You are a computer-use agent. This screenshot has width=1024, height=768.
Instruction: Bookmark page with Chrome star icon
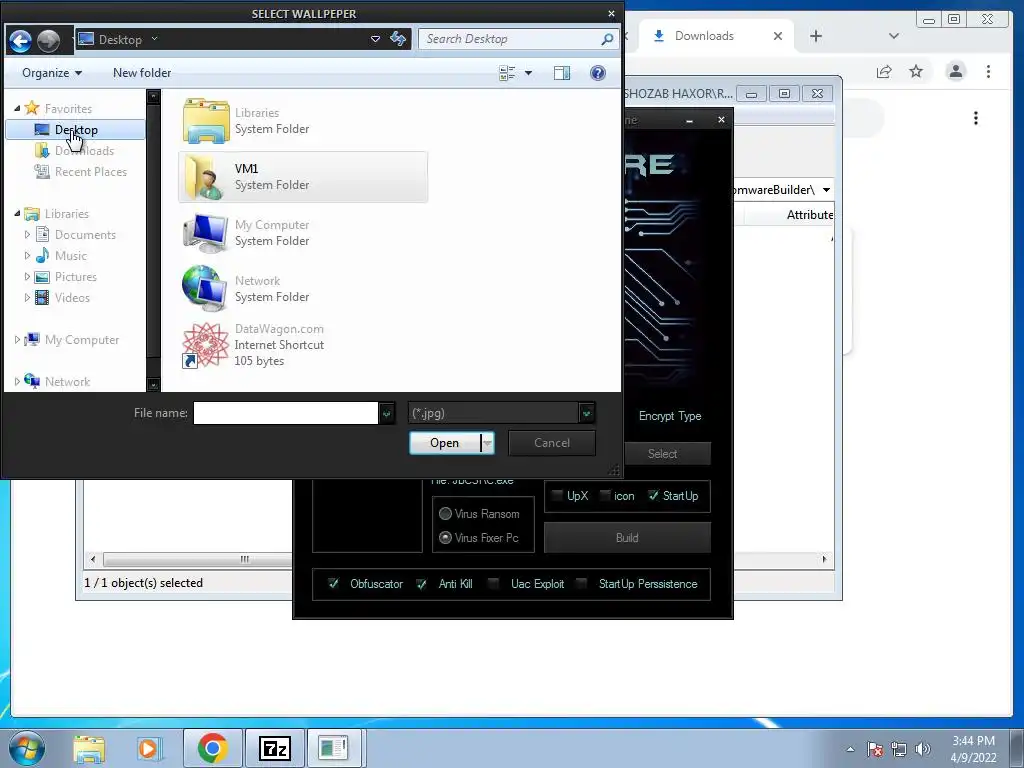pos(916,71)
